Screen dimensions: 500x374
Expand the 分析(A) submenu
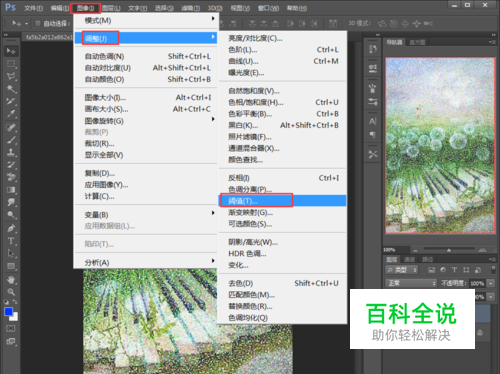tap(146, 263)
